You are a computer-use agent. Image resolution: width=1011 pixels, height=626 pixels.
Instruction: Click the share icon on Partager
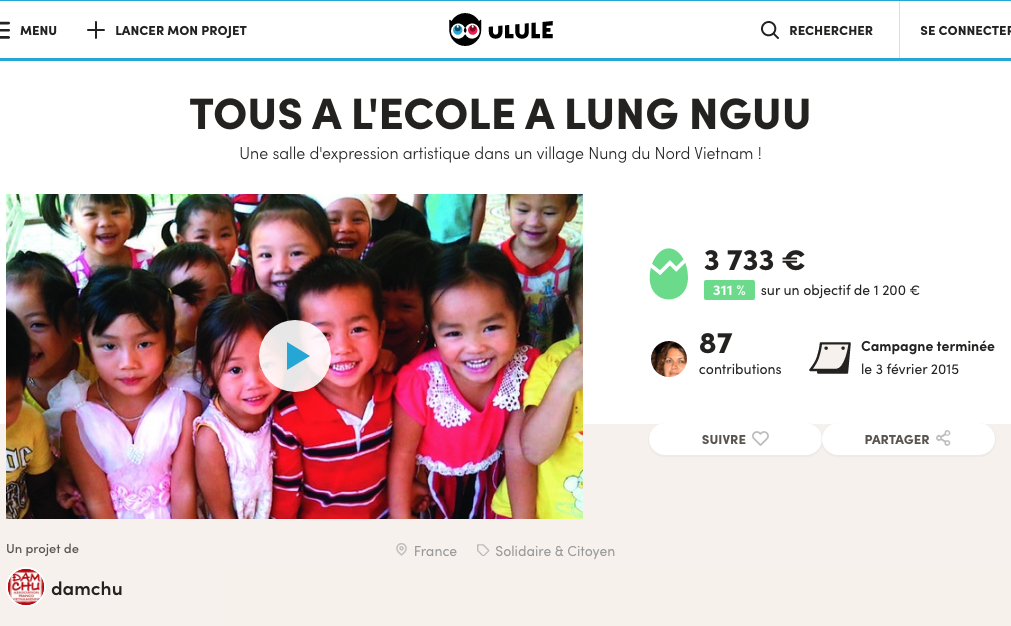tap(943, 438)
